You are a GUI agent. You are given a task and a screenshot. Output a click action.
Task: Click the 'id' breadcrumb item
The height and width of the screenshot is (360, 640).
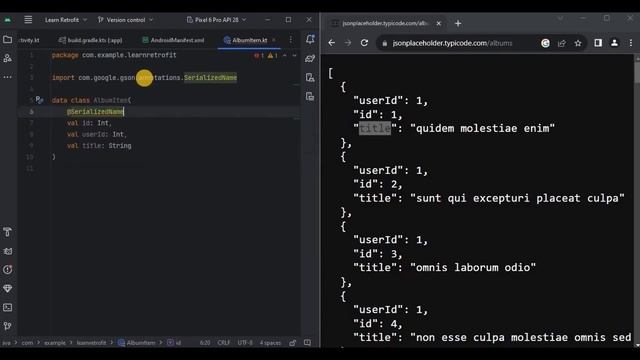click(174, 343)
